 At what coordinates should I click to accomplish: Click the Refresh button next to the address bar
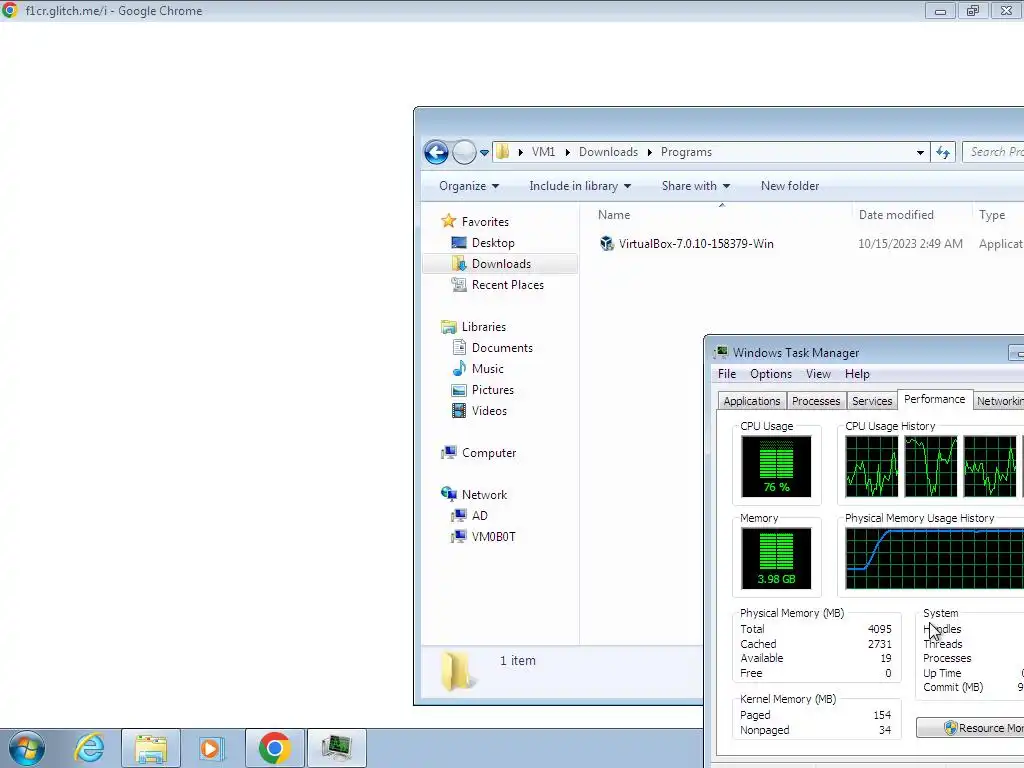[x=942, y=152]
